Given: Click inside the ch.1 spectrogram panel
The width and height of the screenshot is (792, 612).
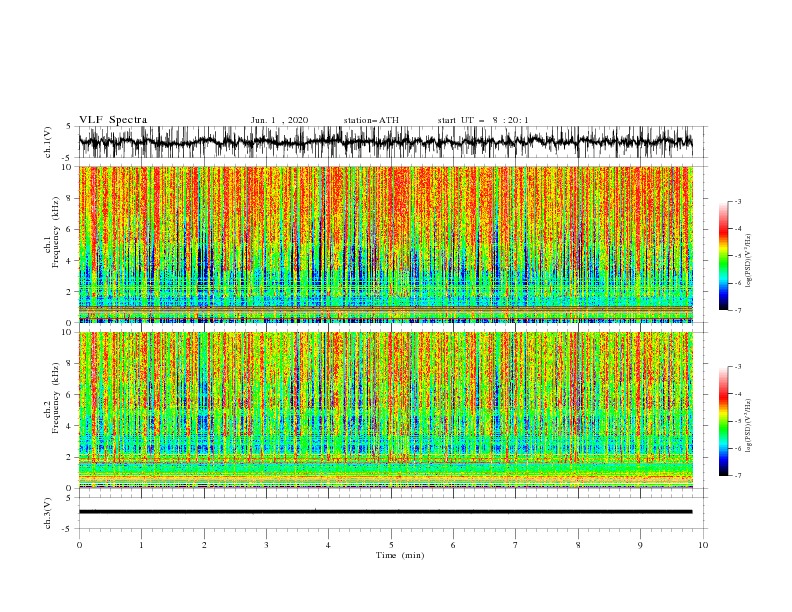Looking at the screenshot, I should click(385, 244).
